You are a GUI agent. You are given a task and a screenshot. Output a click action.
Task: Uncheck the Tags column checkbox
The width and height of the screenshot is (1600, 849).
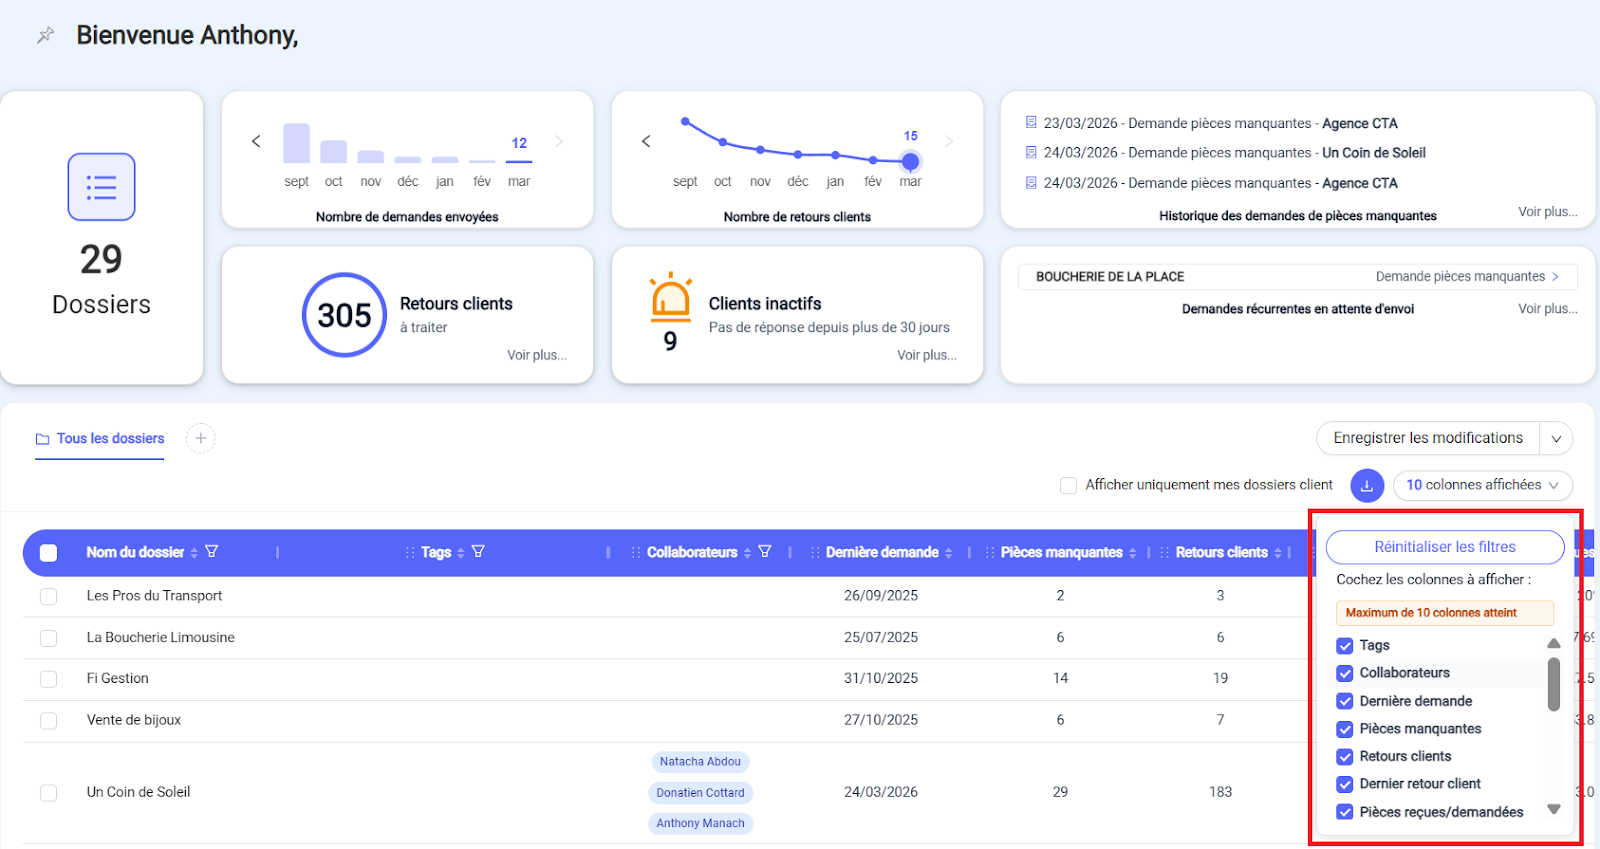click(x=1345, y=646)
